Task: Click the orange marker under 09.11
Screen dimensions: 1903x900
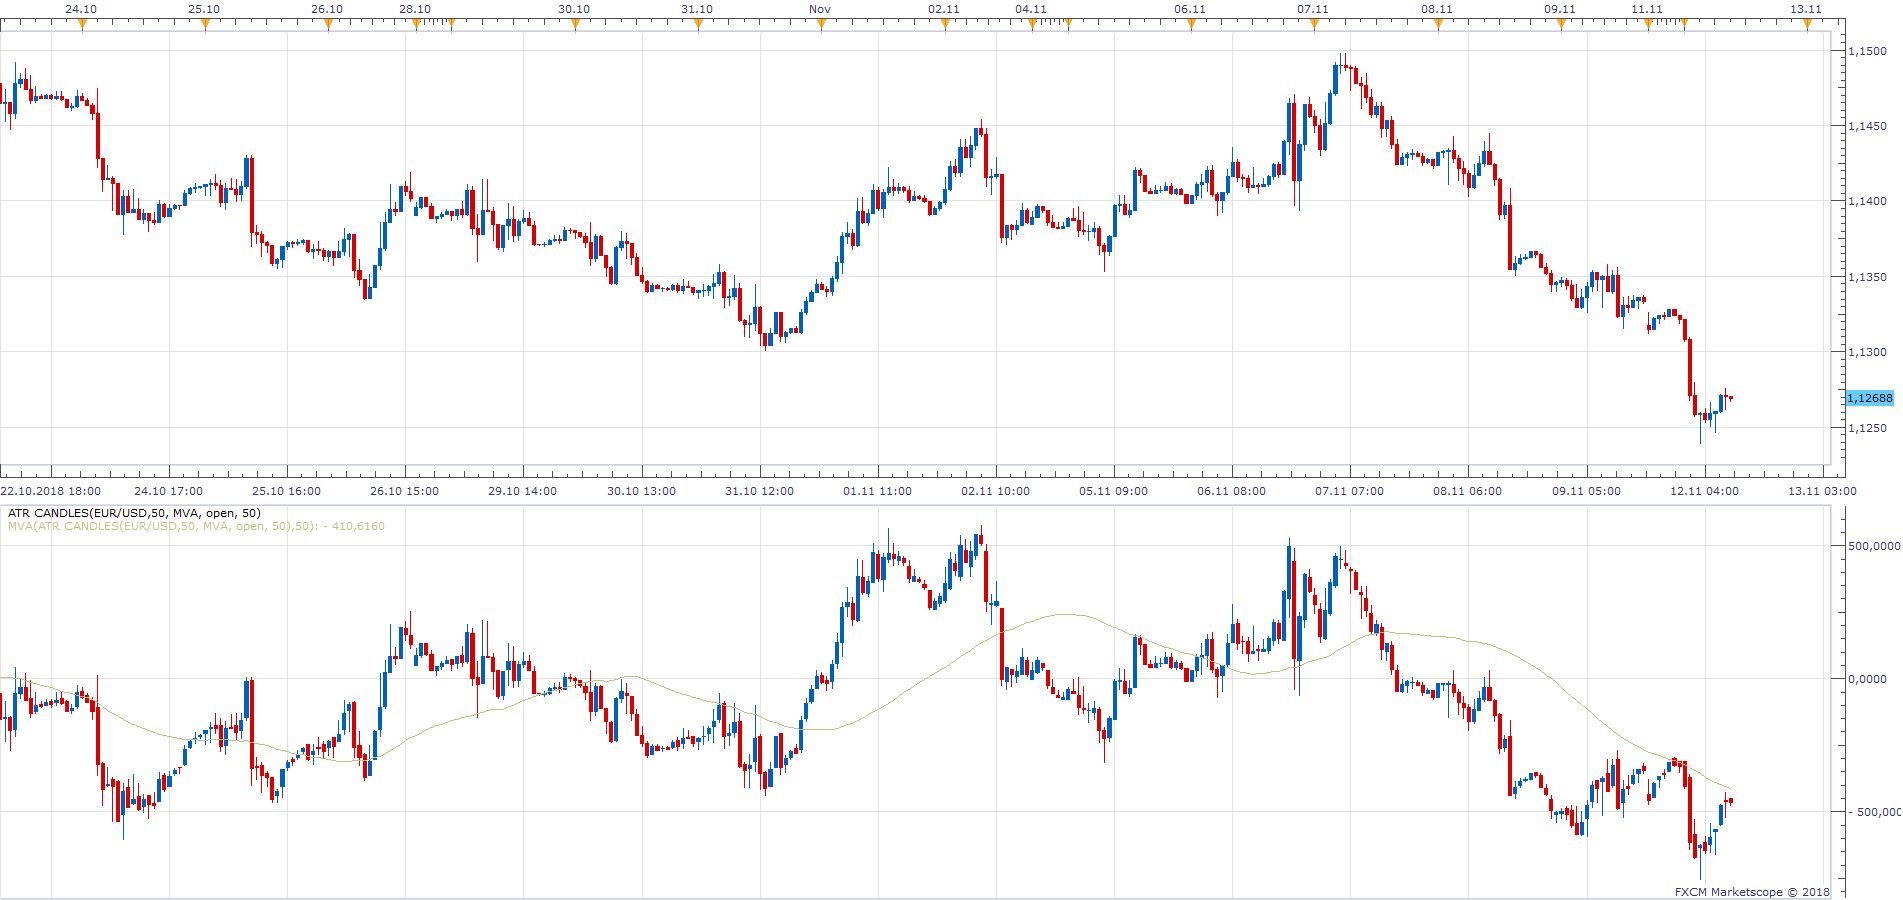Action: tap(1561, 25)
